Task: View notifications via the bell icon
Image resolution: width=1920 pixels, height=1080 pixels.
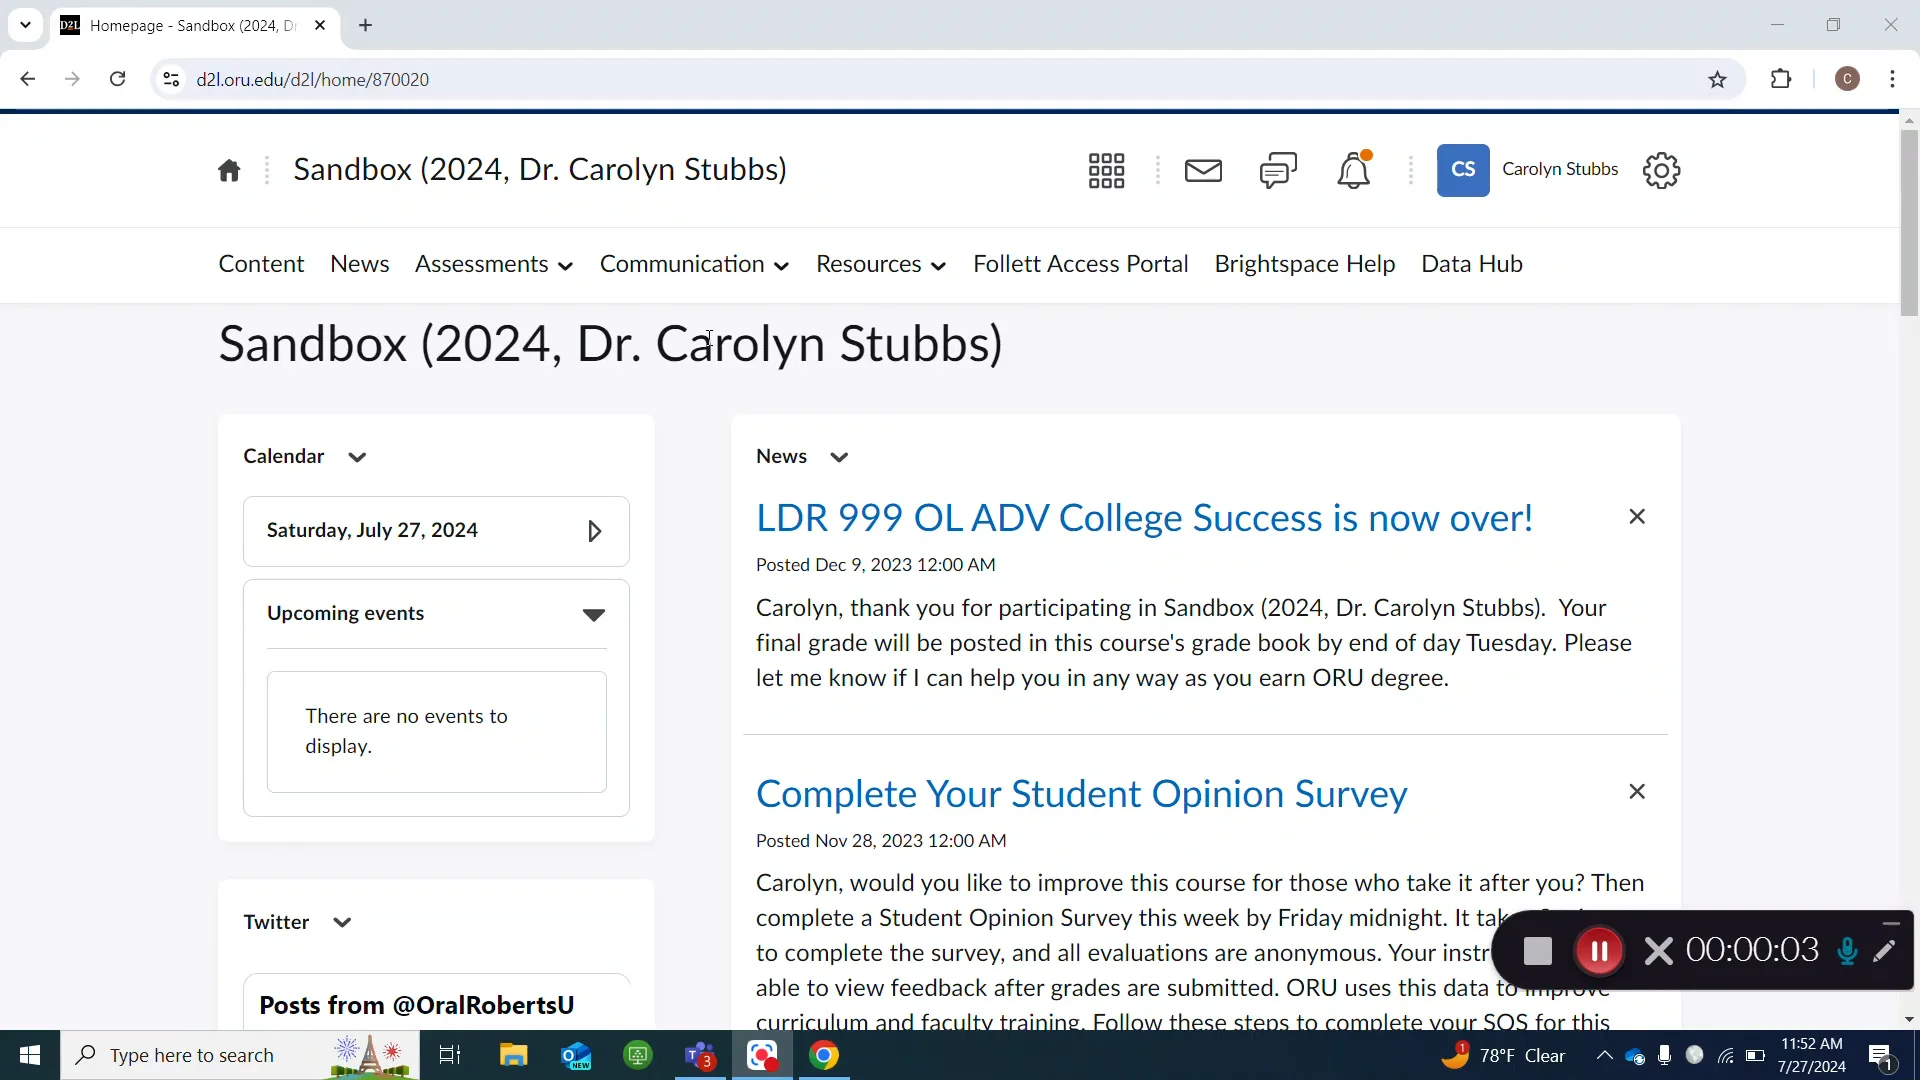Action: pos(1355,170)
